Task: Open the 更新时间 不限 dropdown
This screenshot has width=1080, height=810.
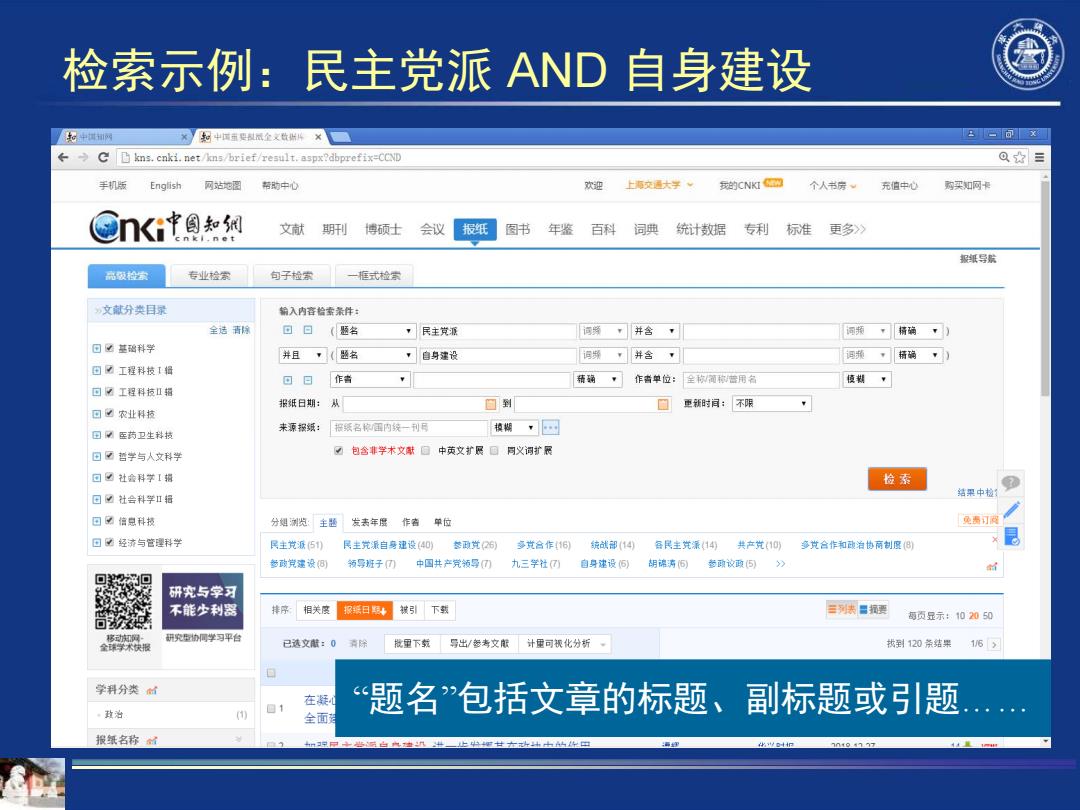Action: click(x=771, y=404)
